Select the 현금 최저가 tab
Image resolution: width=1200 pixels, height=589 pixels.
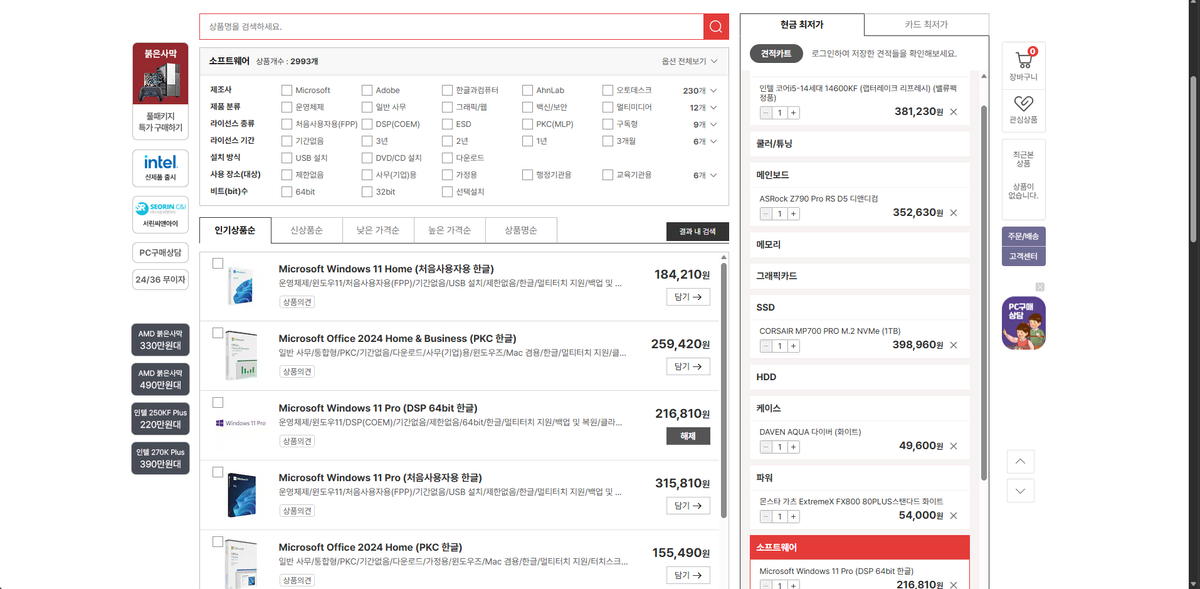tap(802, 24)
